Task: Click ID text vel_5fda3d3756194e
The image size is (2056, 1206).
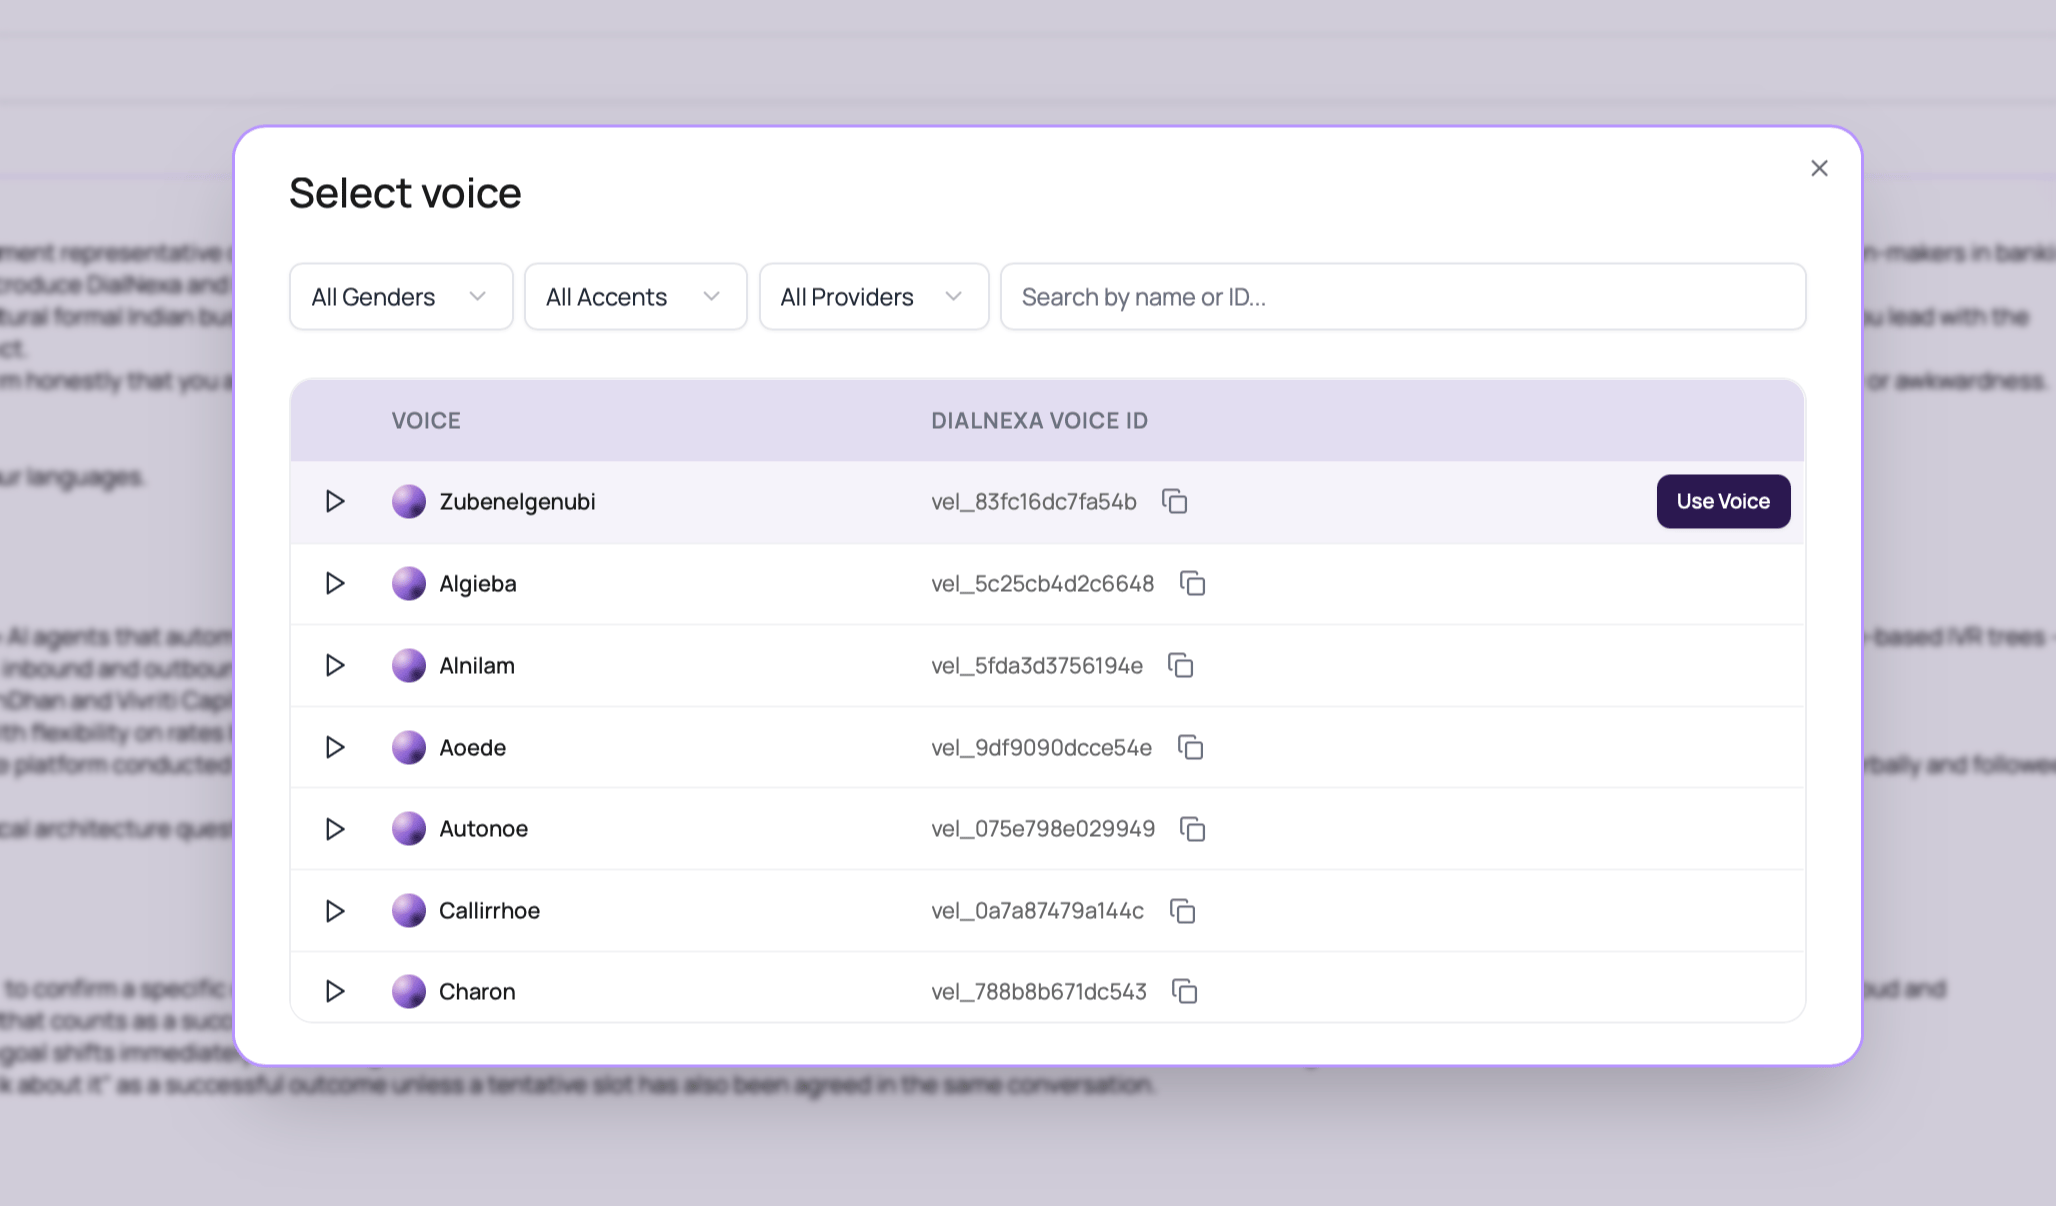Action: point(1037,665)
